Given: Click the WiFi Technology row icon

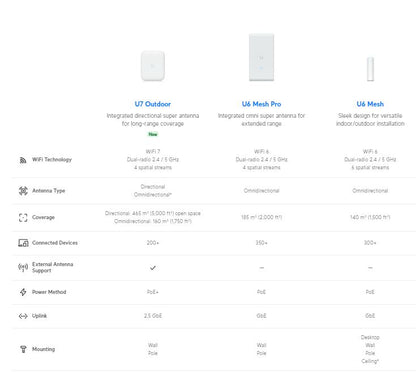Looking at the screenshot, I should point(23,160).
